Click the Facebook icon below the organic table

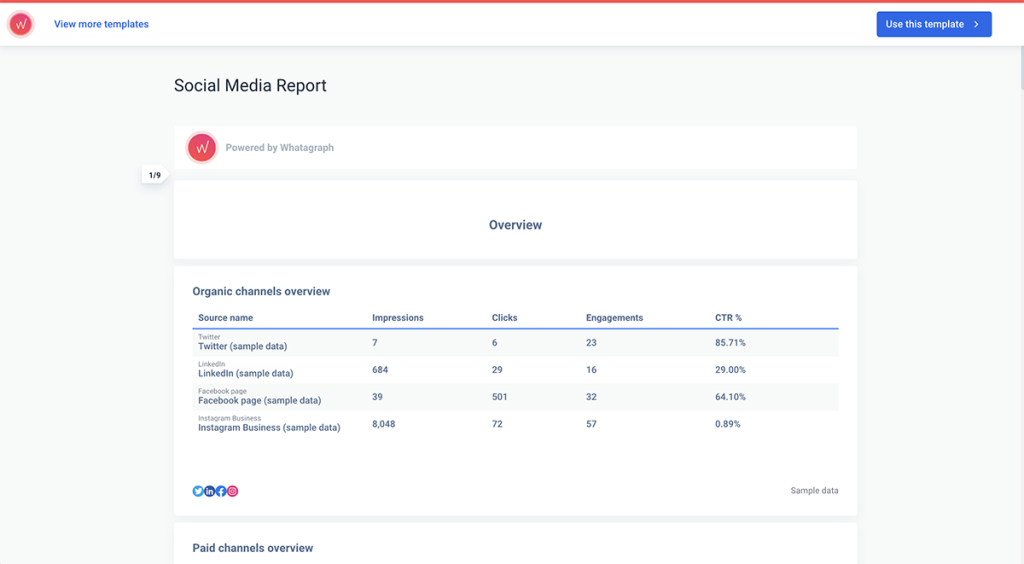tap(221, 491)
